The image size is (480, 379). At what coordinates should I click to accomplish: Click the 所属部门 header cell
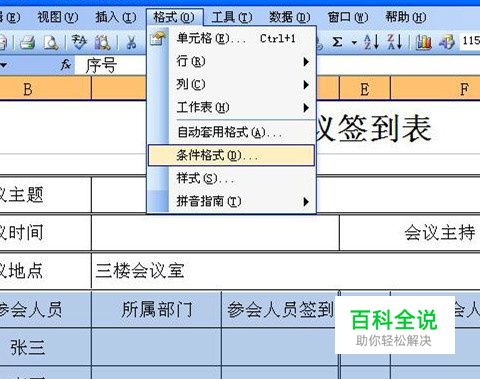coord(156,309)
